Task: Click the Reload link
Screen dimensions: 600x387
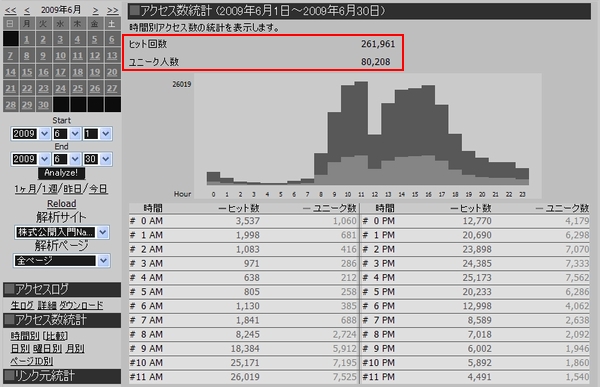Action: pyautogui.click(x=62, y=204)
